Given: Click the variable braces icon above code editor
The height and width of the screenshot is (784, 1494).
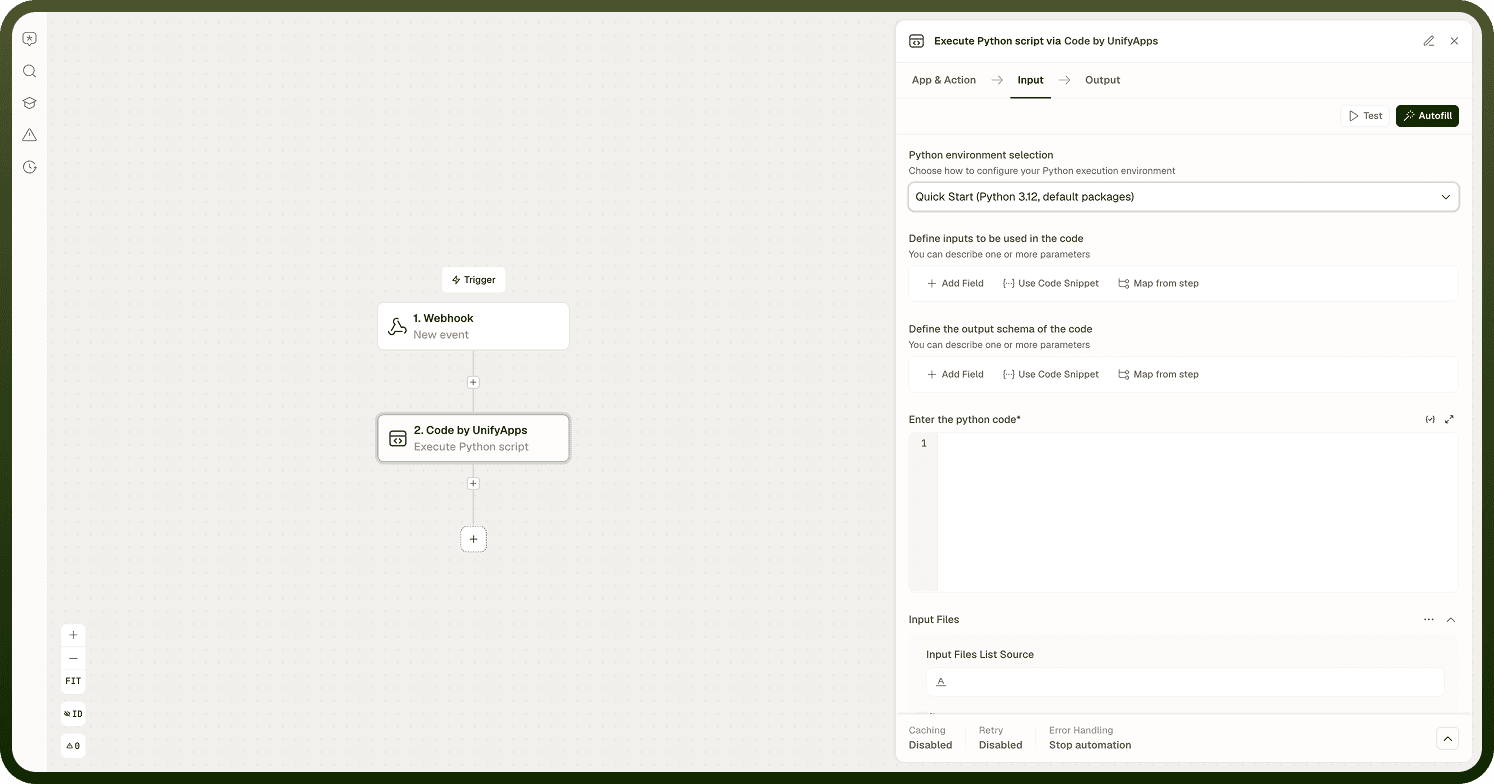Looking at the screenshot, I should [x=1430, y=420].
